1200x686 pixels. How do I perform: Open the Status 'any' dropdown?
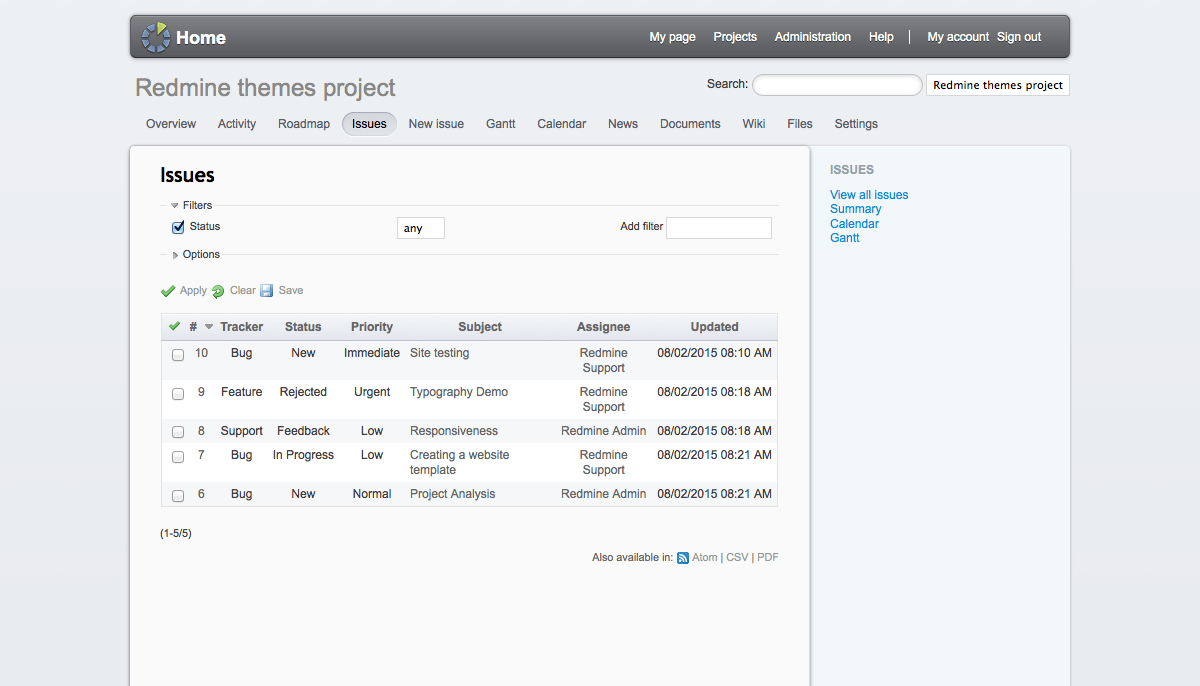[x=421, y=228]
